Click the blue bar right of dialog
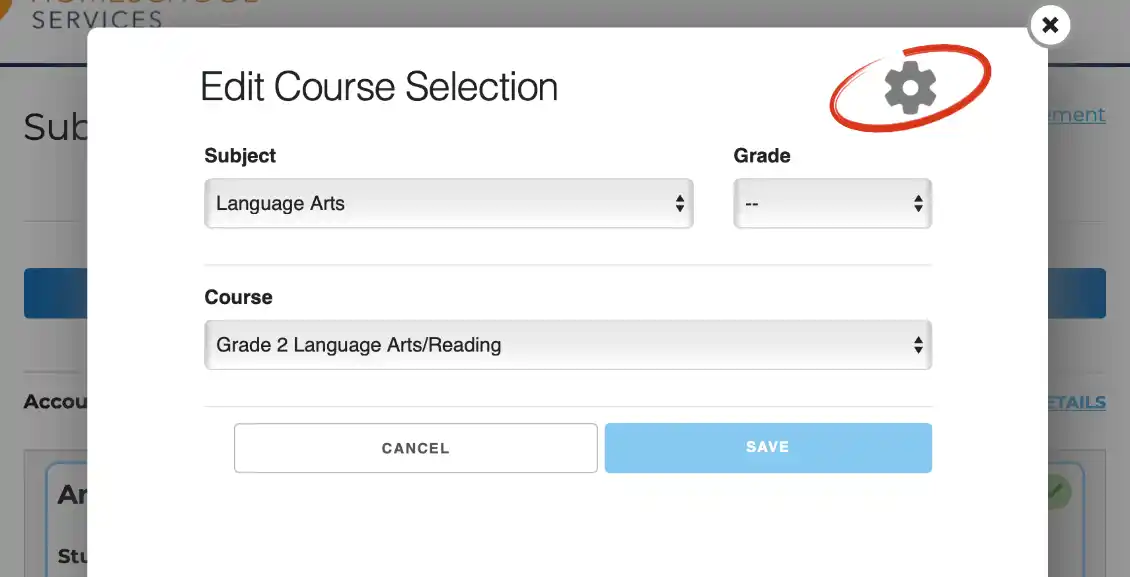Image resolution: width=1130 pixels, height=577 pixels. point(1077,293)
